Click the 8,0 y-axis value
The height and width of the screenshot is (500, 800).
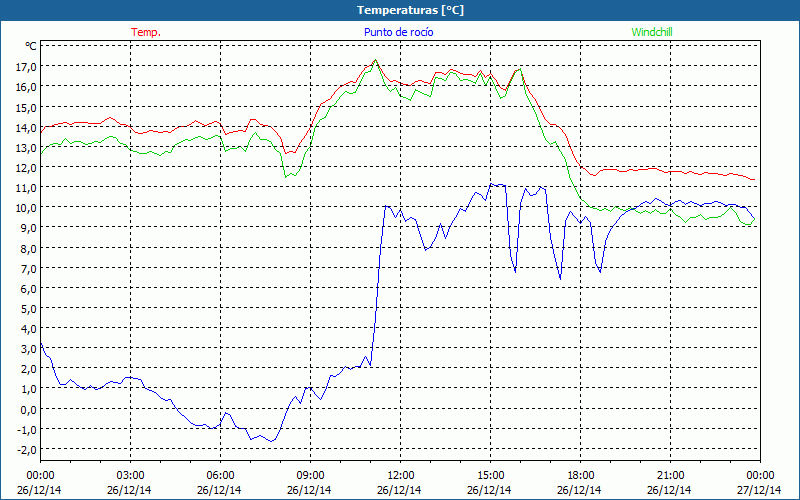[29, 248]
